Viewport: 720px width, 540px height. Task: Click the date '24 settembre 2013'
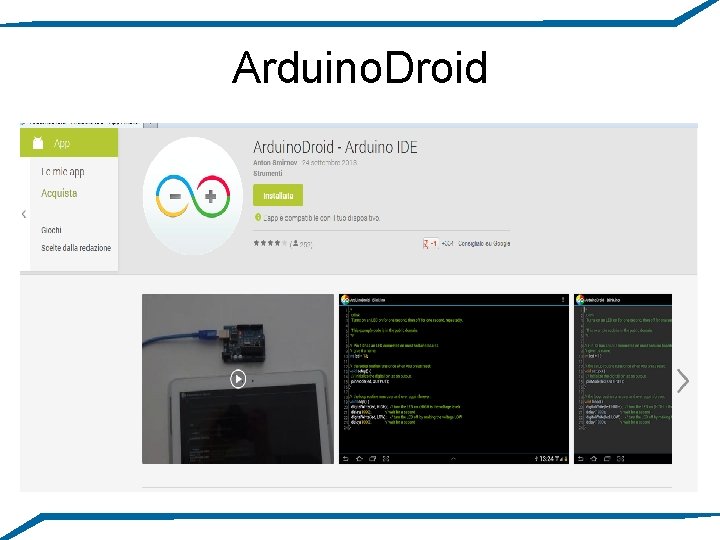[x=329, y=163]
